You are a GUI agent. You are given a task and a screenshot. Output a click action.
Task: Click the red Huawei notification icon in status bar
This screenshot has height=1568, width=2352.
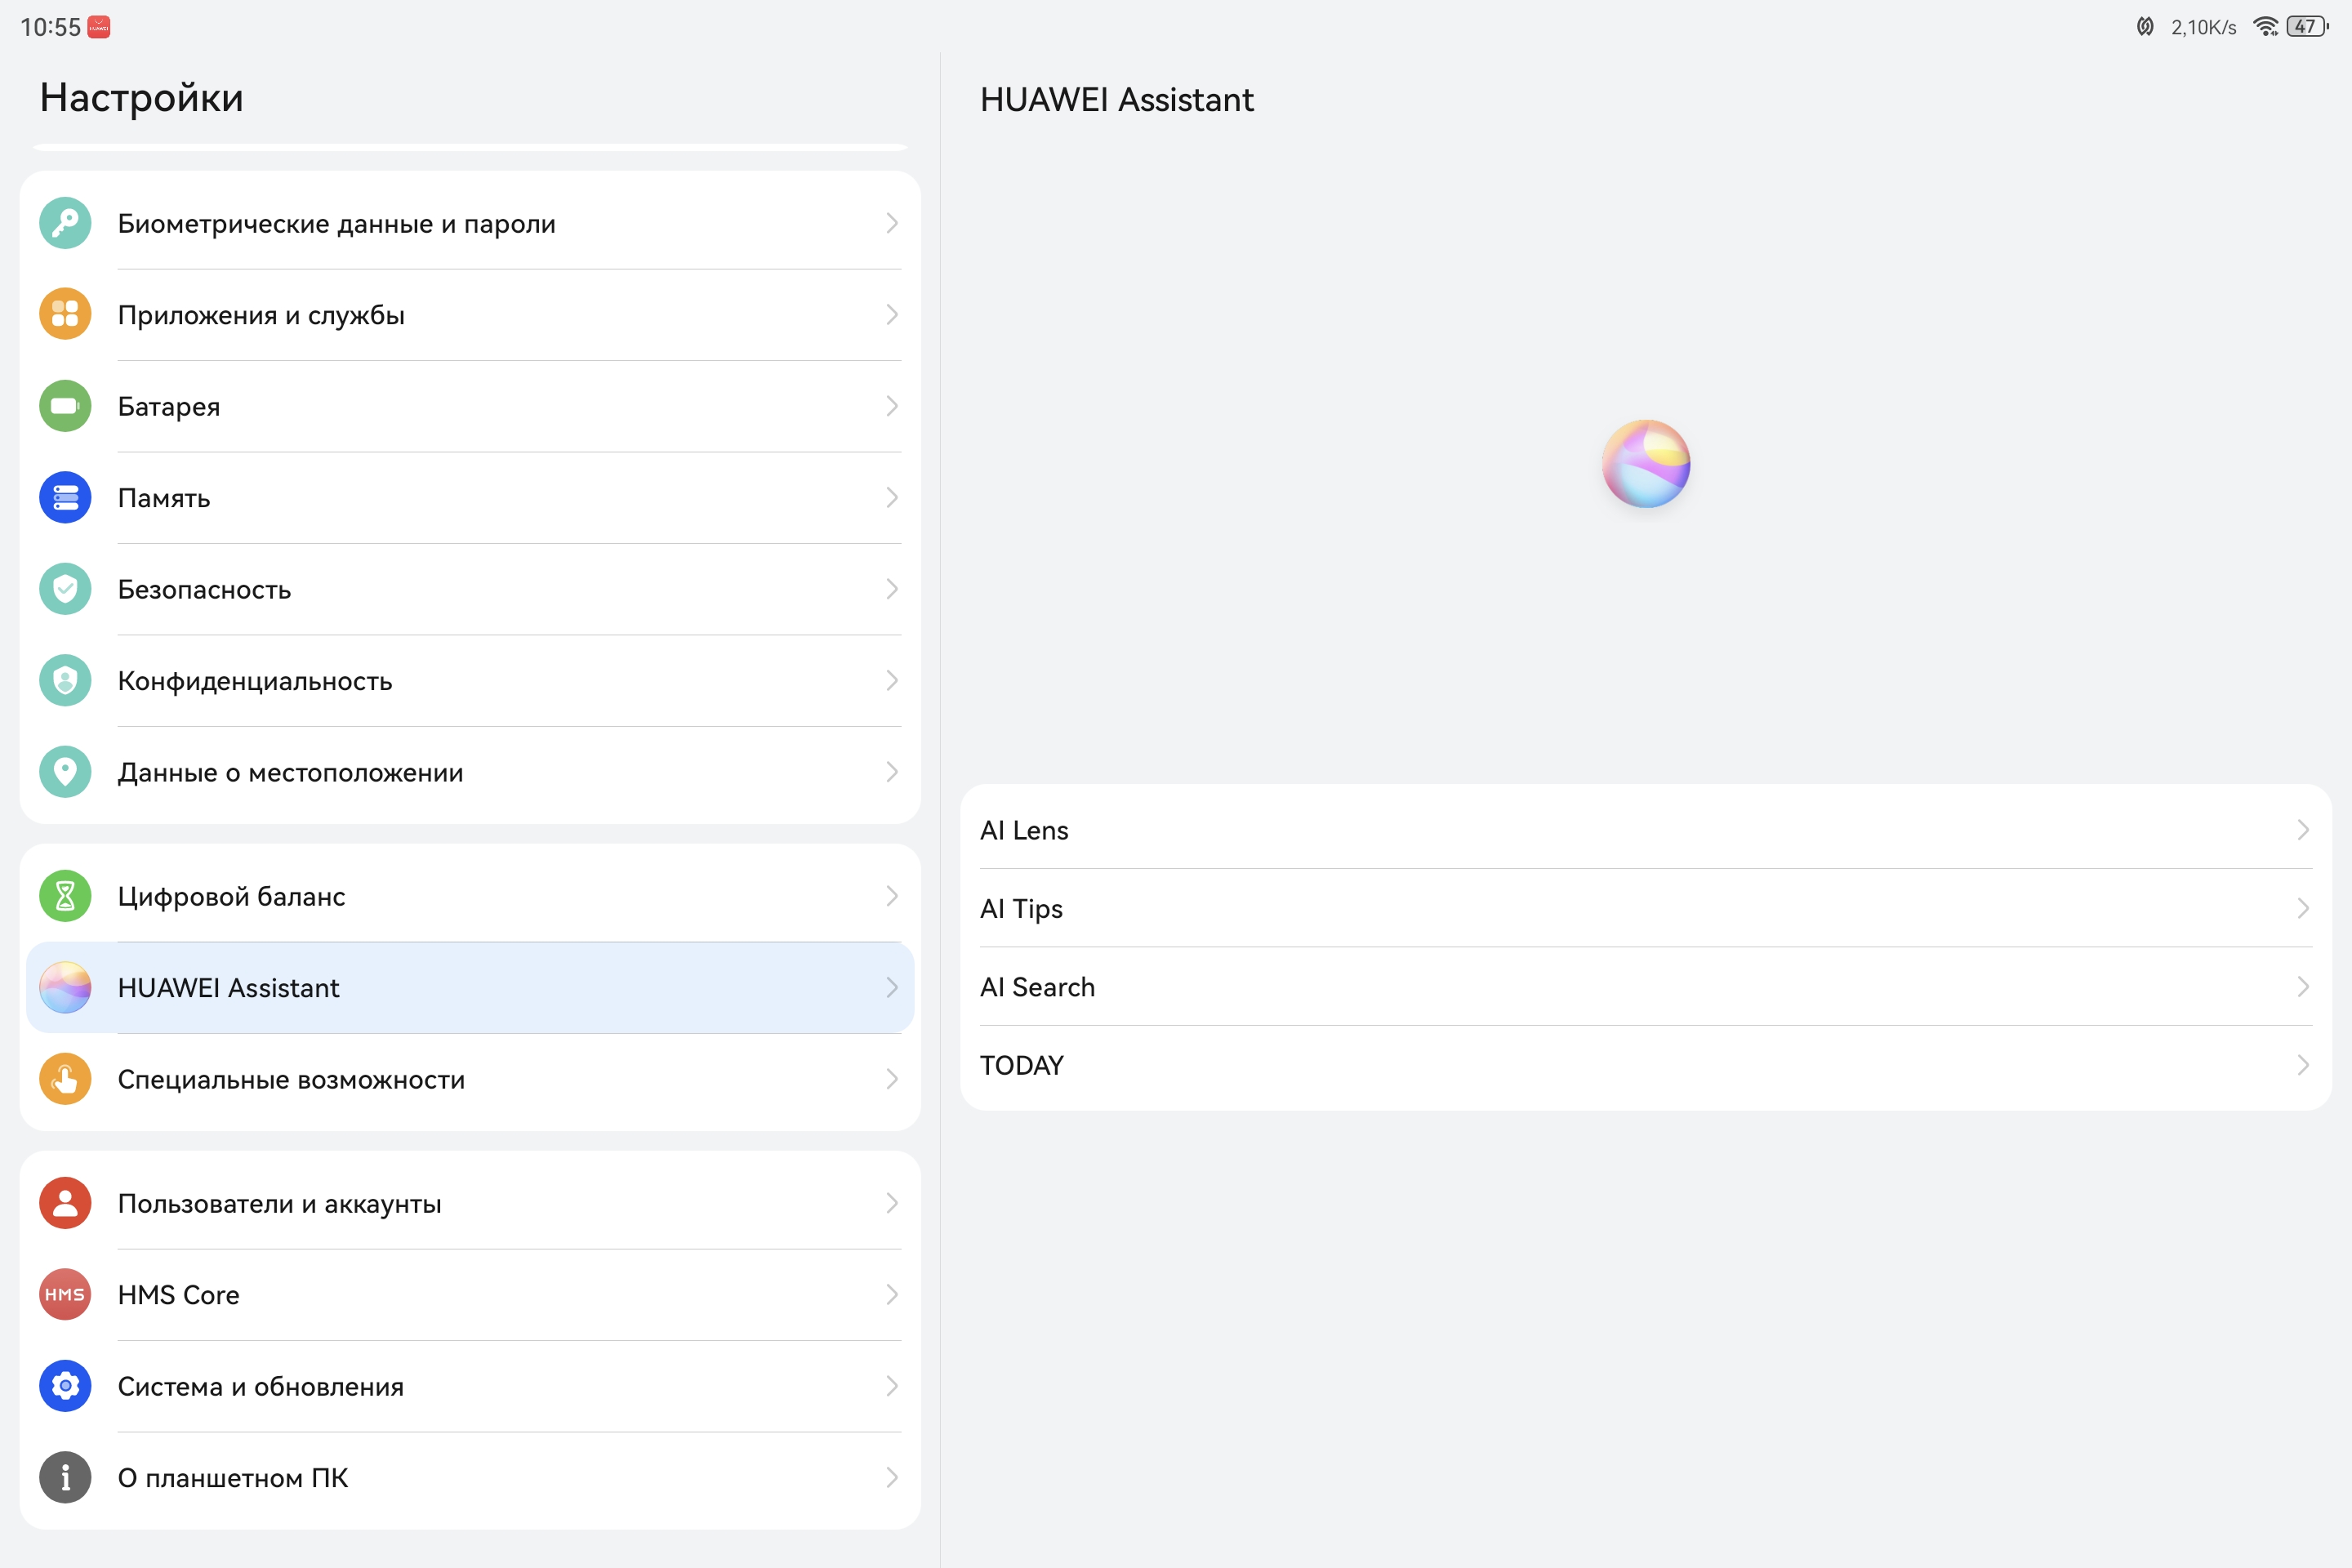pyautogui.click(x=99, y=27)
